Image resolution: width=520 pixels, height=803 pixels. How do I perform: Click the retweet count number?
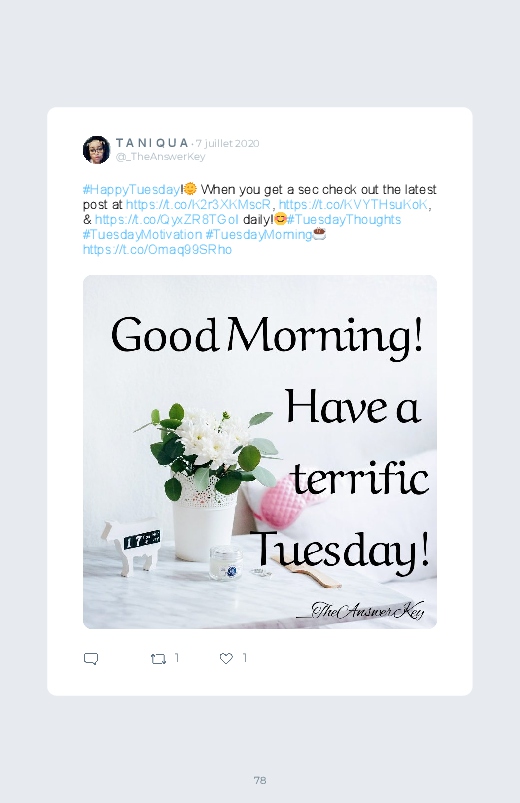tap(177, 658)
